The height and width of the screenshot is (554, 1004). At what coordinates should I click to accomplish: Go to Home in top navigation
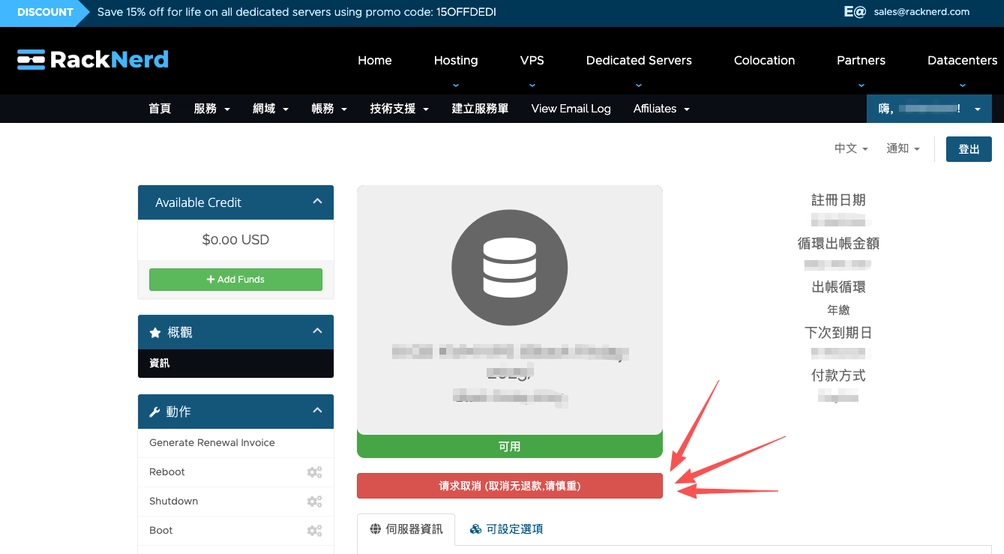375,60
